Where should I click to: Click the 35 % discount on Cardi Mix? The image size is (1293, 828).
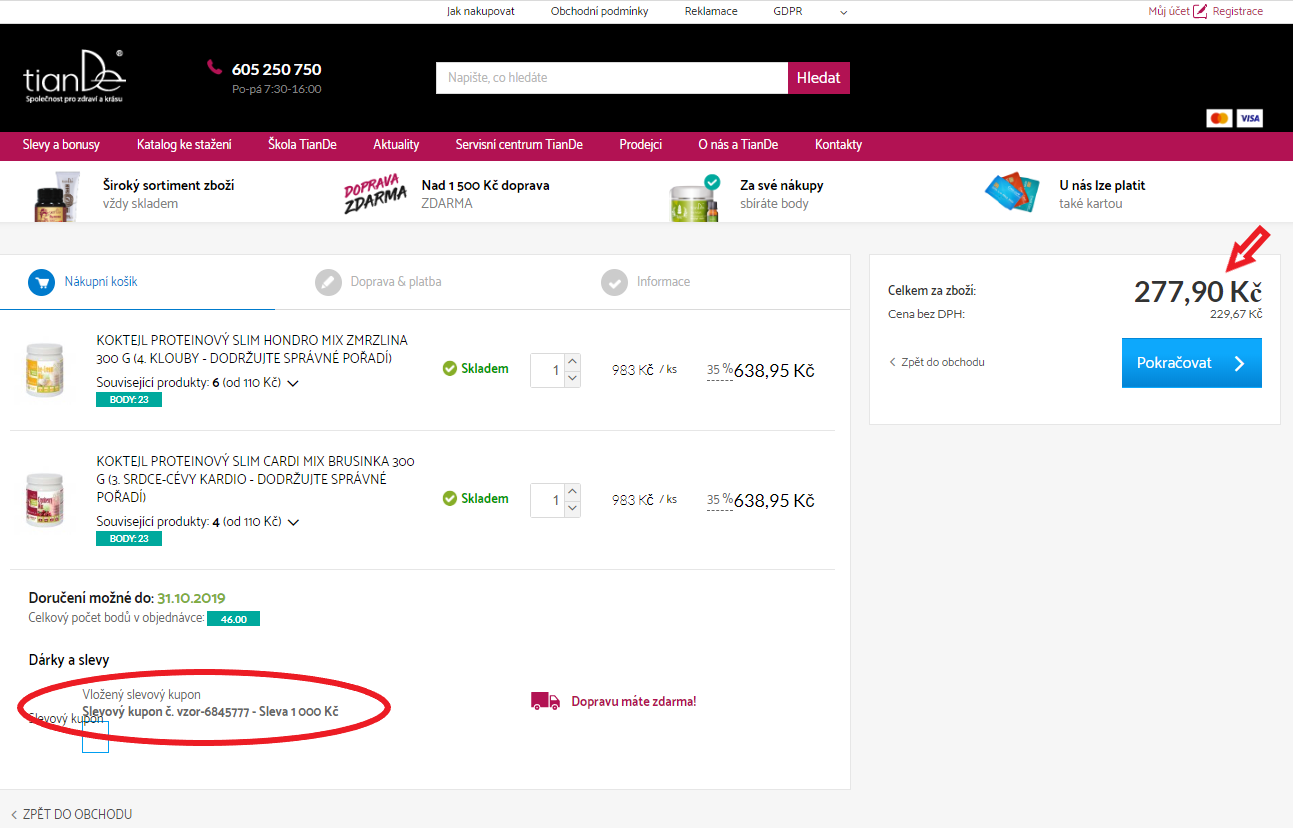tap(720, 500)
